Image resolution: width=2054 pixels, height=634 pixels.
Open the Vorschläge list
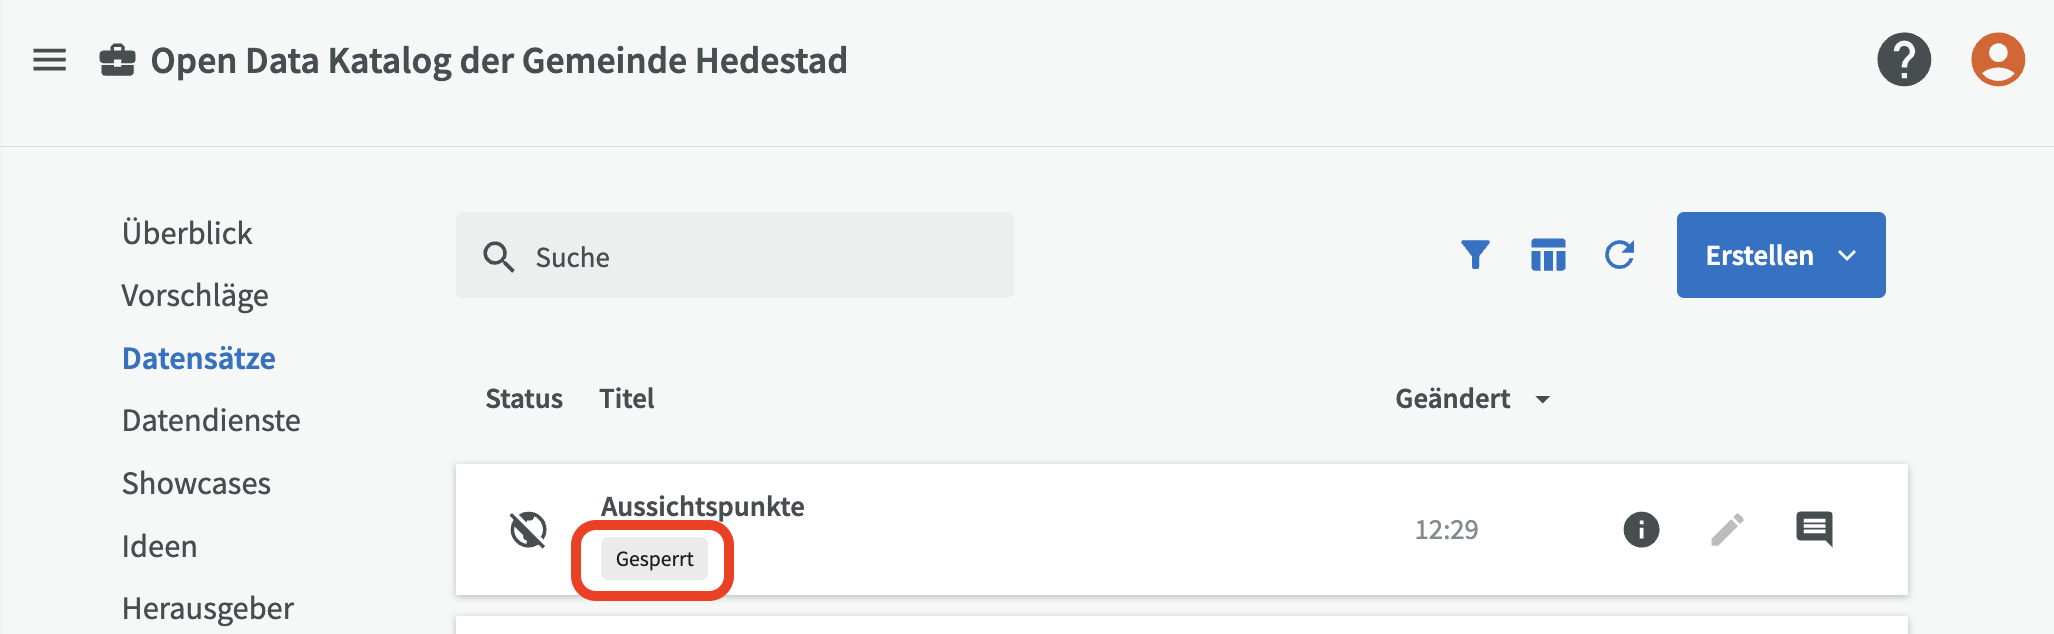pos(195,295)
